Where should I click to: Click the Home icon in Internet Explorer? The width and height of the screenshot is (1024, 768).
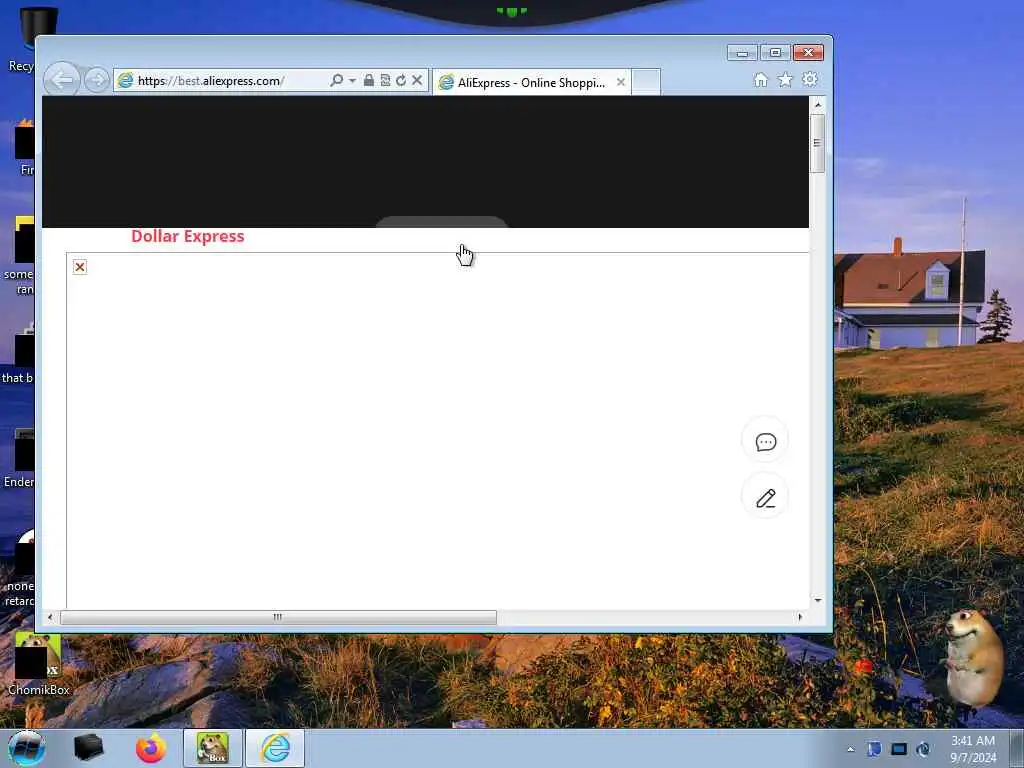pos(760,80)
